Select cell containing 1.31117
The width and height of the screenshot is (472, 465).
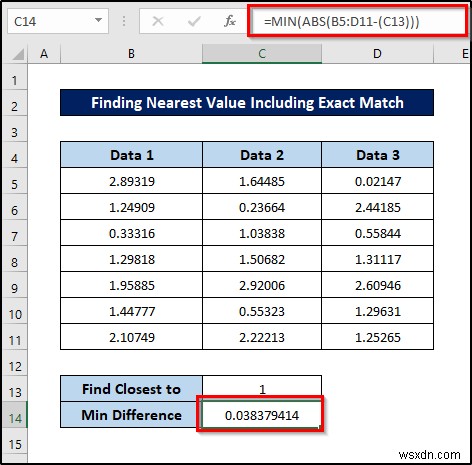[378, 259]
